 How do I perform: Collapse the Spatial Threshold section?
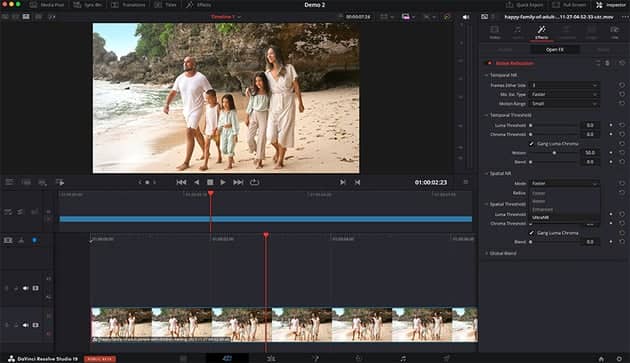pyautogui.click(x=486, y=204)
